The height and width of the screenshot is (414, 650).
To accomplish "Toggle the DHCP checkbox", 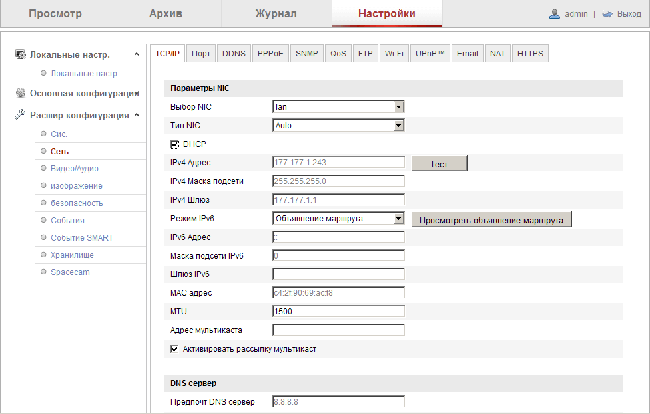I will [175, 144].
